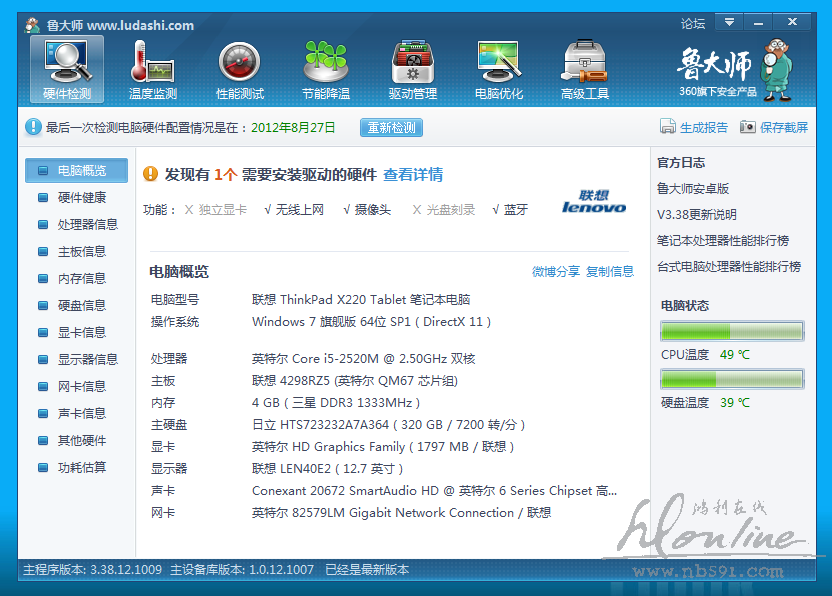
Task: Click the 微博分享 weibo share link
Action: [556, 272]
